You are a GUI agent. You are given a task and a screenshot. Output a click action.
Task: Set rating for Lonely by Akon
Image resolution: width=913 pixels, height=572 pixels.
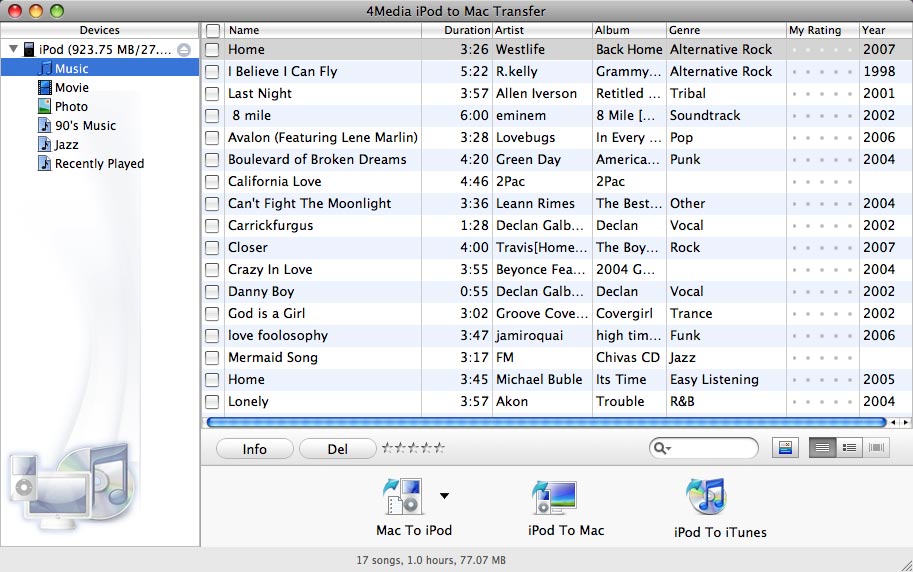(x=823, y=401)
